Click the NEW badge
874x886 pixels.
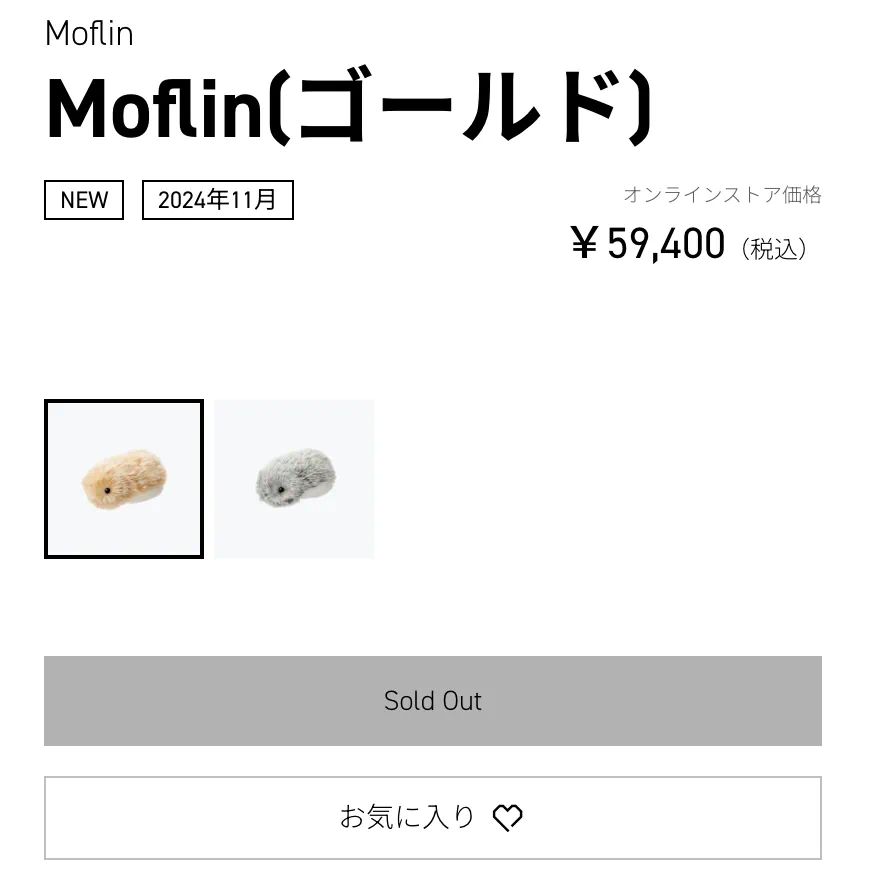click(x=84, y=200)
